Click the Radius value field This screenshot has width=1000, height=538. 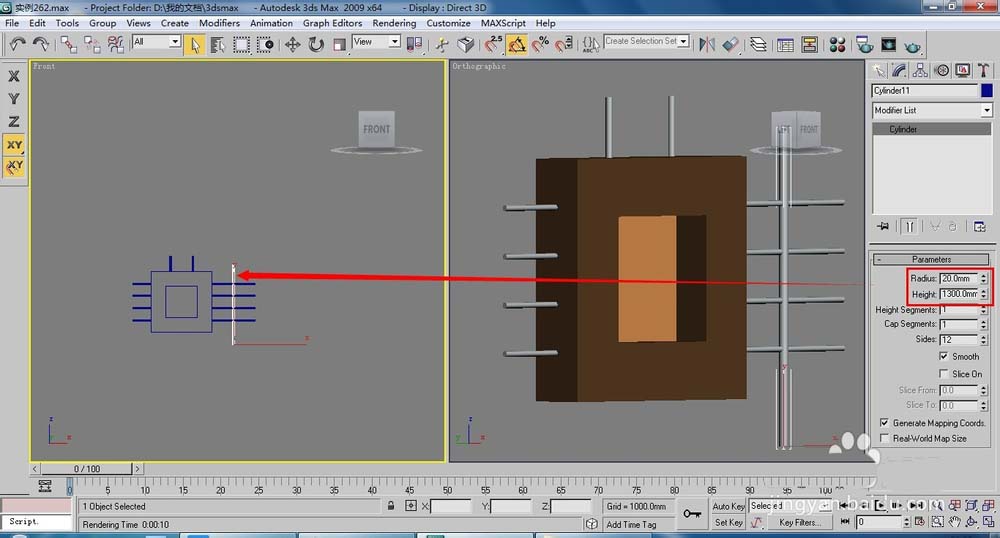pyautogui.click(x=959, y=279)
